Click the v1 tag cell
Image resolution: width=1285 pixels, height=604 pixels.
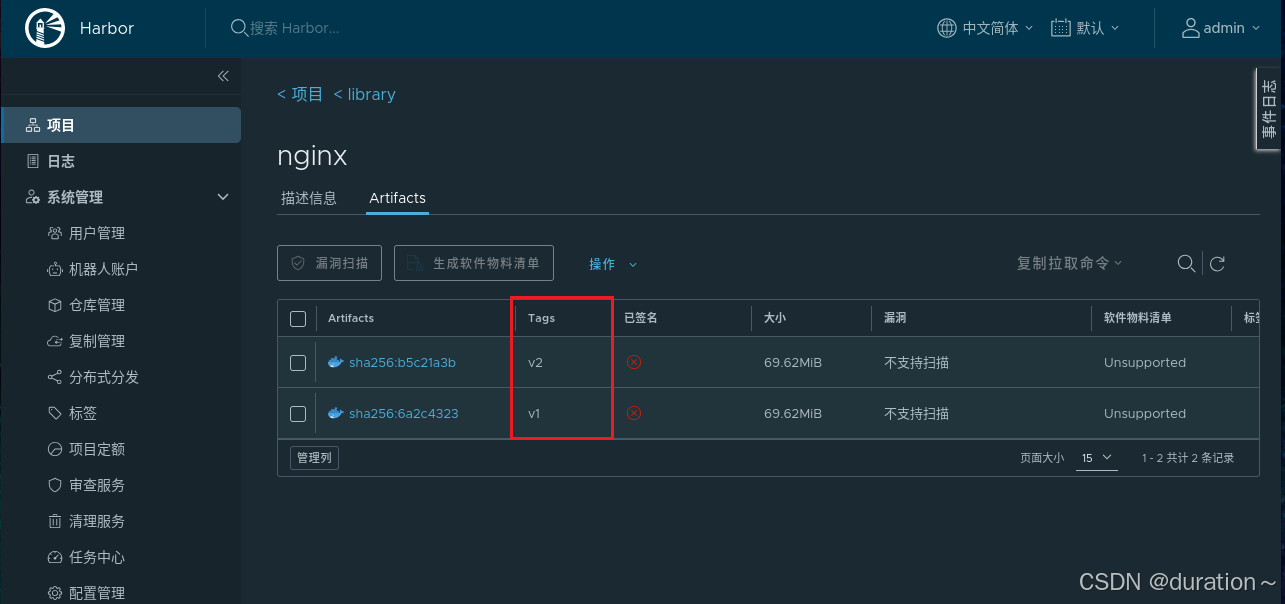tap(534, 414)
